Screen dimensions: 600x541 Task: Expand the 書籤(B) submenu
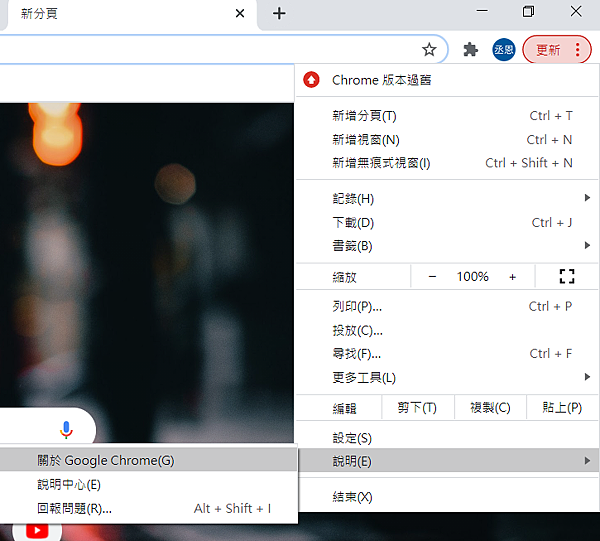tap(447, 246)
